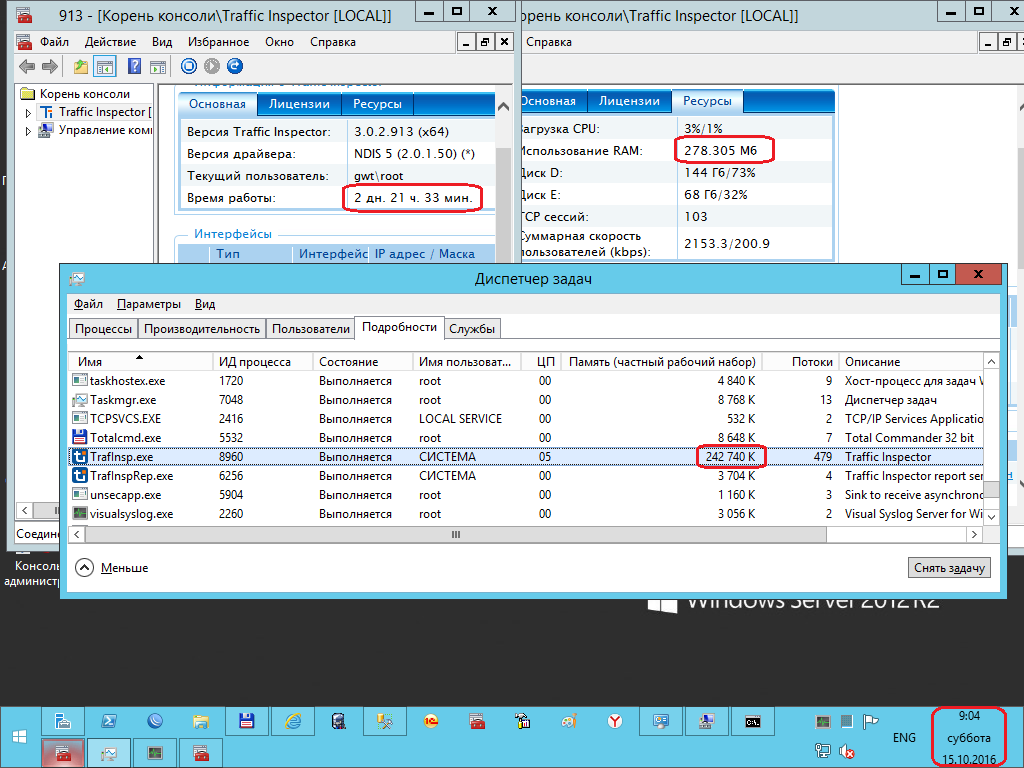Click the ENG language indicator
This screenshot has height=768, width=1024.
pyautogui.click(x=904, y=737)
